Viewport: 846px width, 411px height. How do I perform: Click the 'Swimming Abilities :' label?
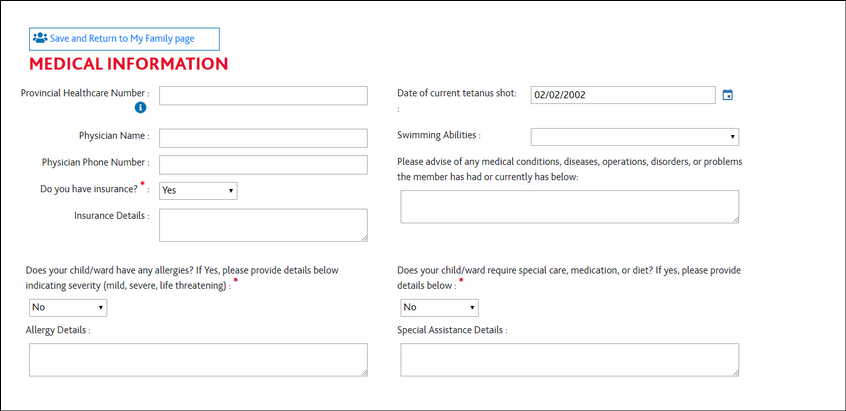[x=439, y=135]
